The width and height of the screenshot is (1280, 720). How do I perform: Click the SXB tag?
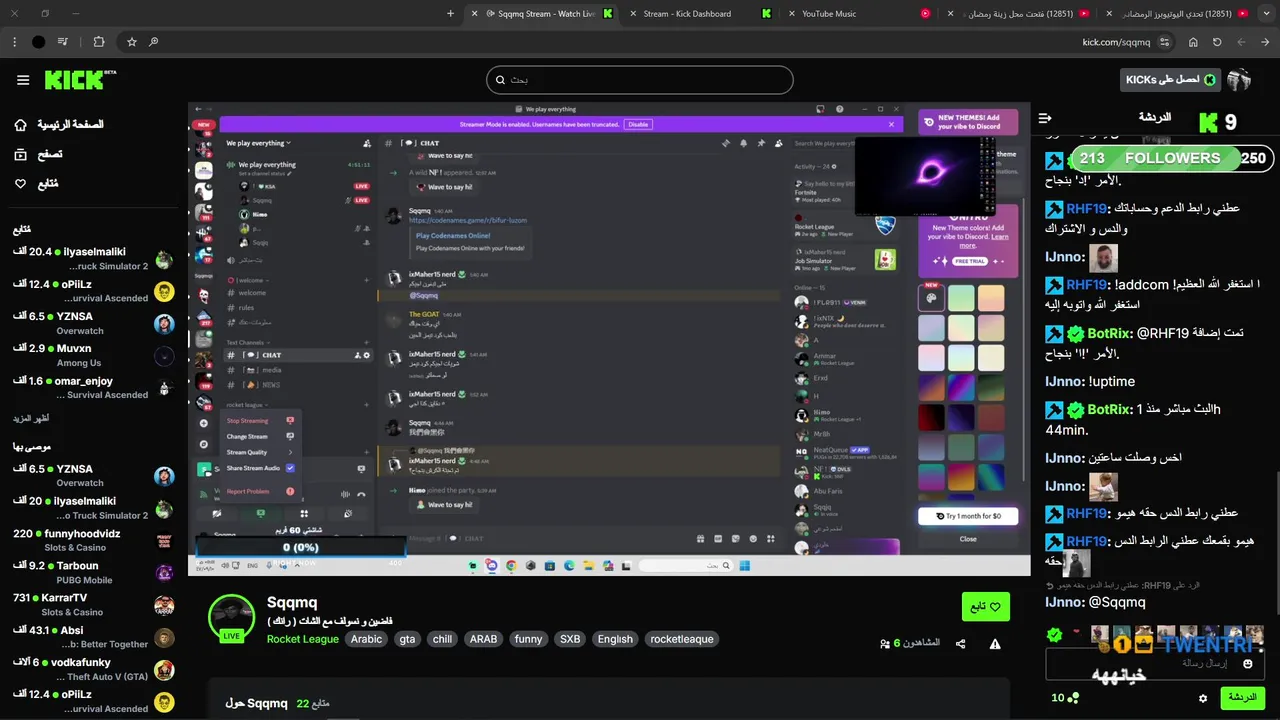[x=570, y=639]
